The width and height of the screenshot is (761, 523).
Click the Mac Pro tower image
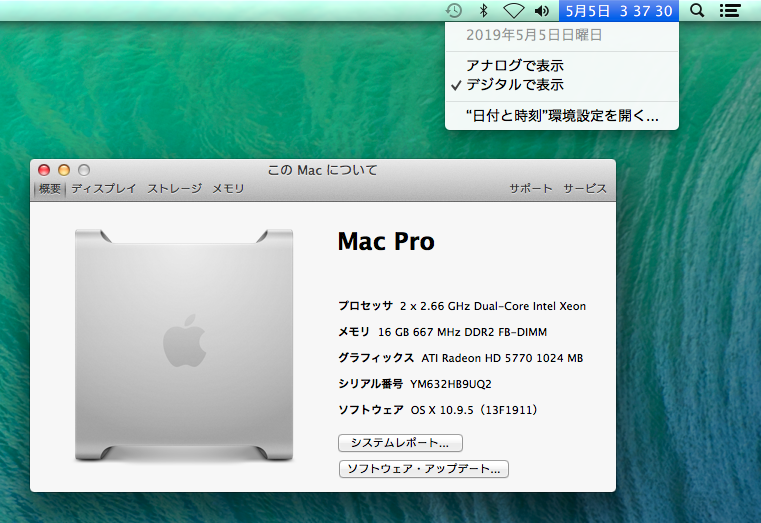point(184,344)
